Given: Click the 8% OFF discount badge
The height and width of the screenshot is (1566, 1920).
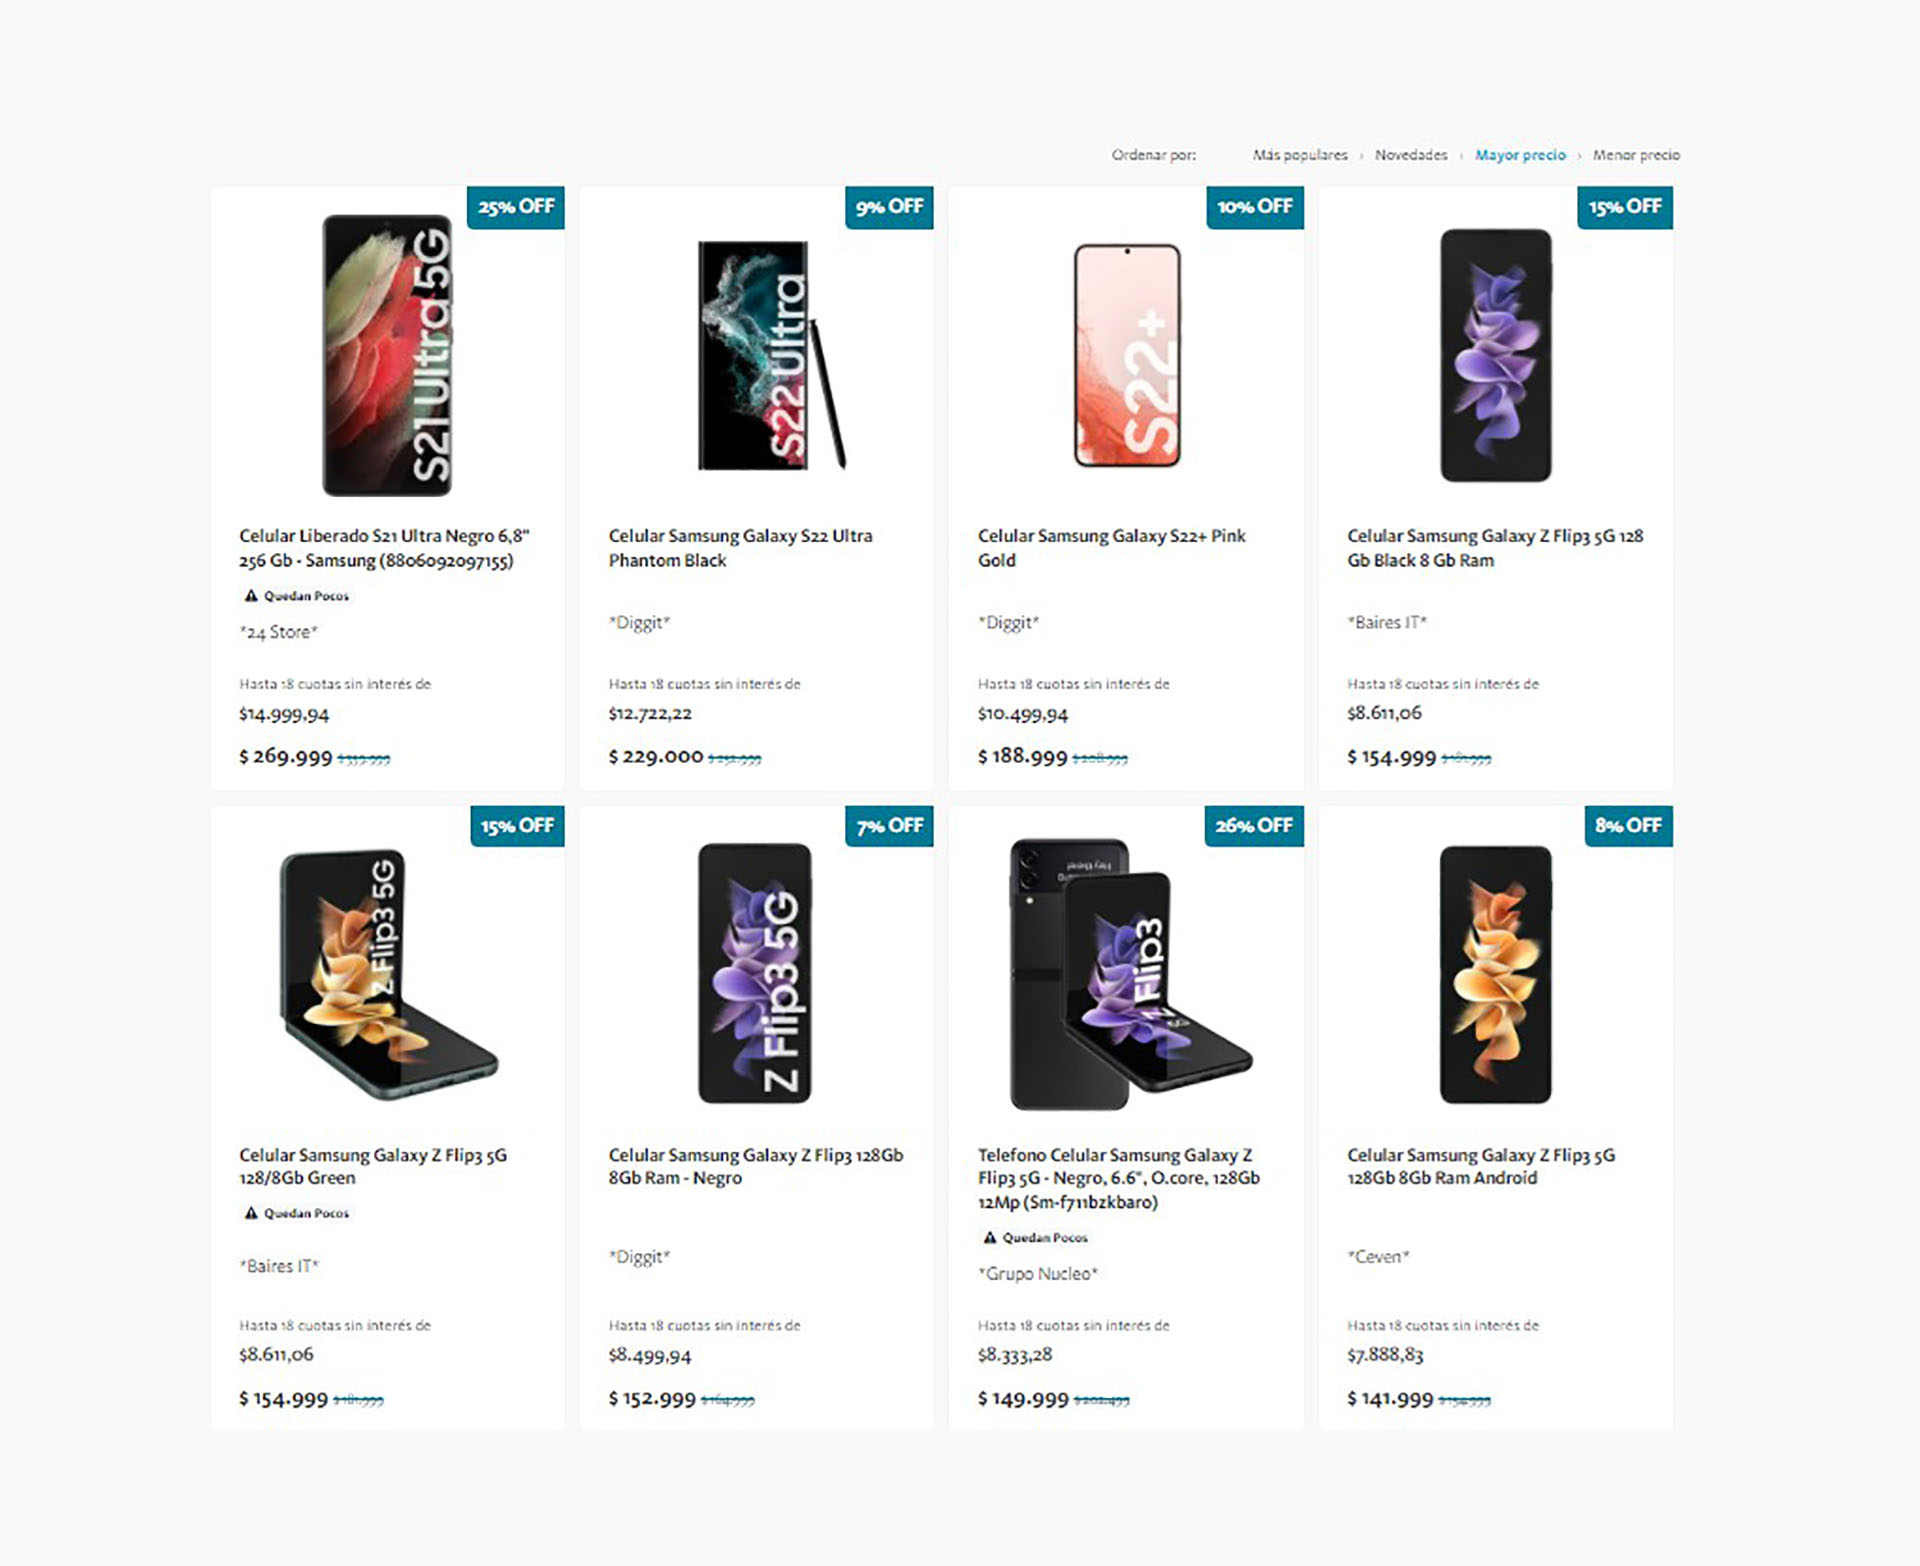Looking at the screenshot, I should [1627, 826].
